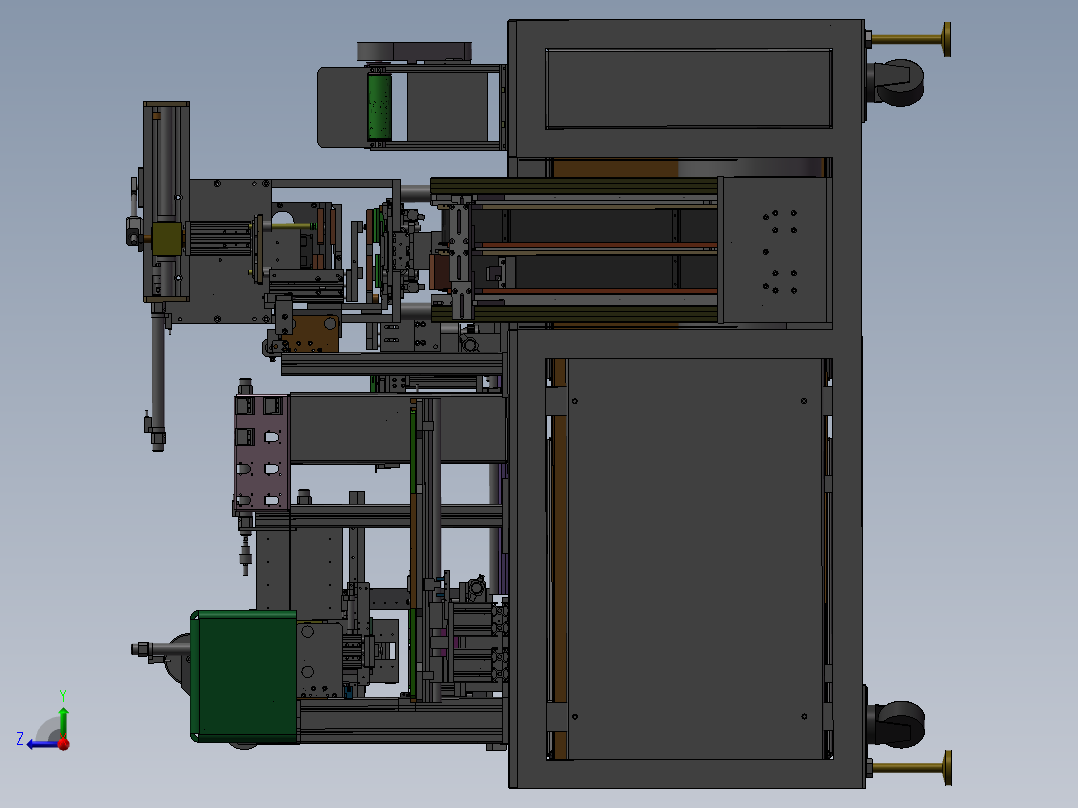Select the plate with bolt-hole pattern on the cabinet
Viewport: 1078px width, 808px height.
[x=775, y=250]
